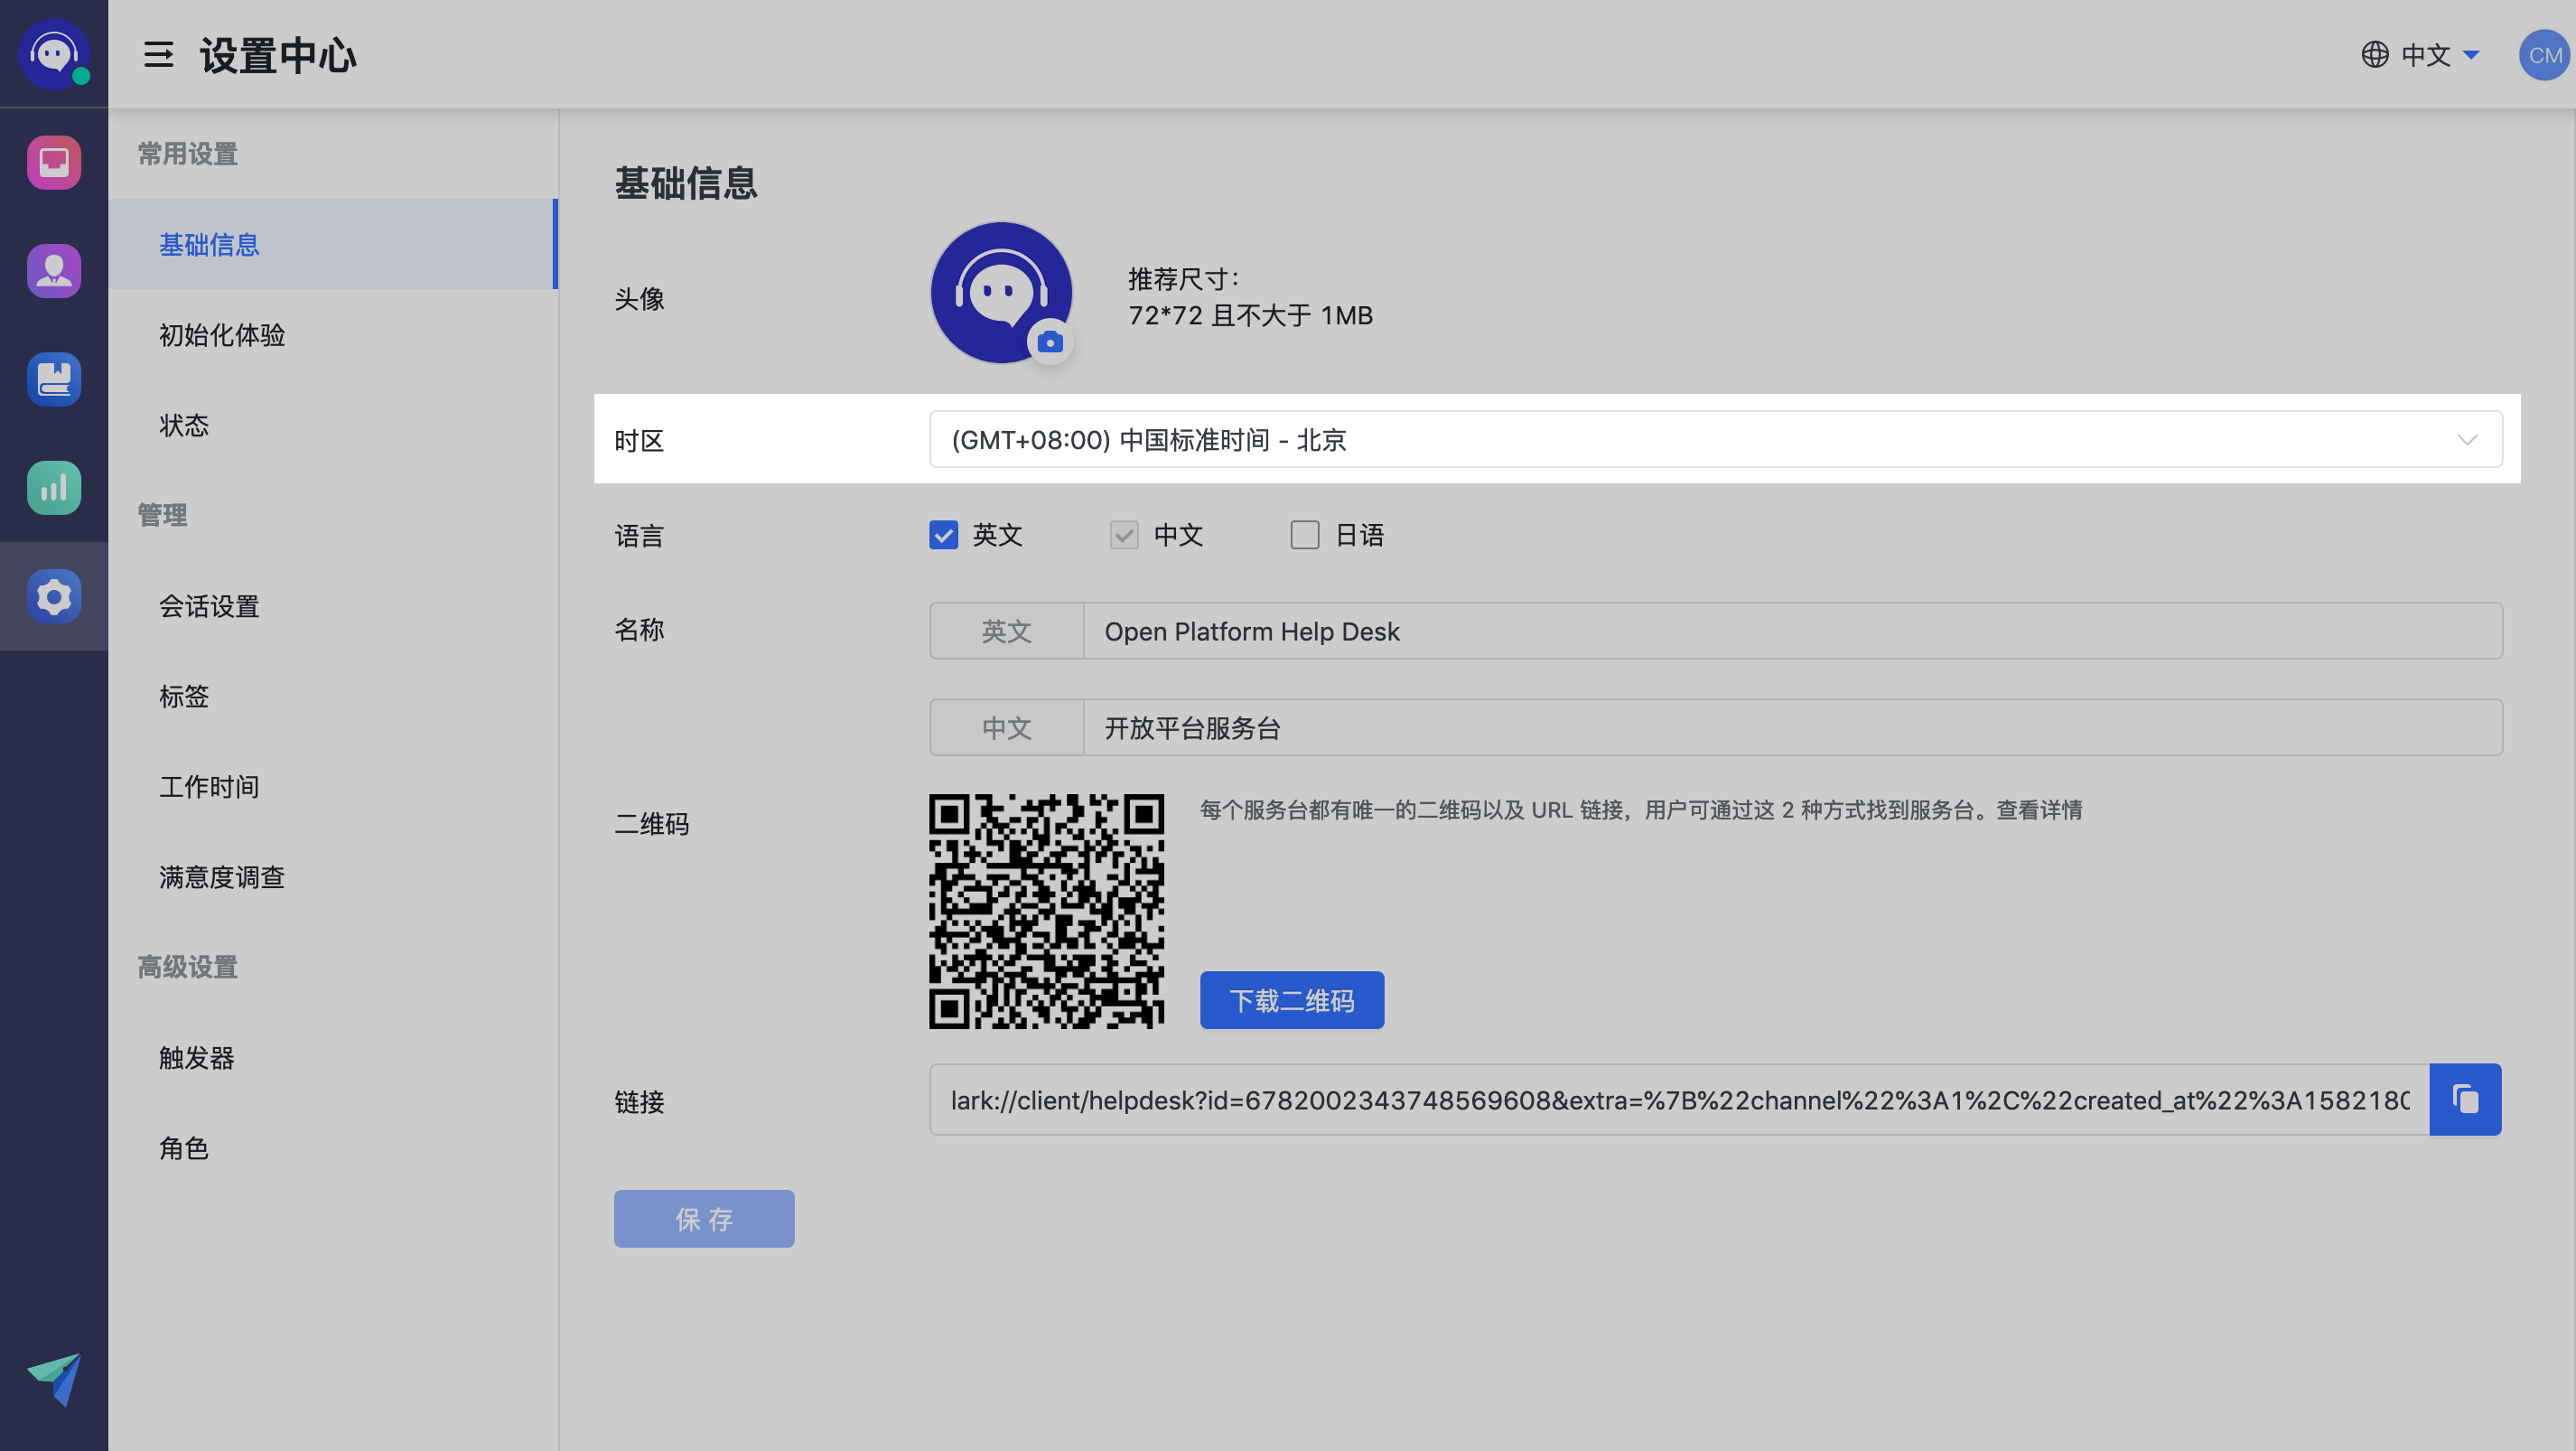Toggle the 中文 language checkbox
2576x1451 pixels.
tap(1124, 535)
